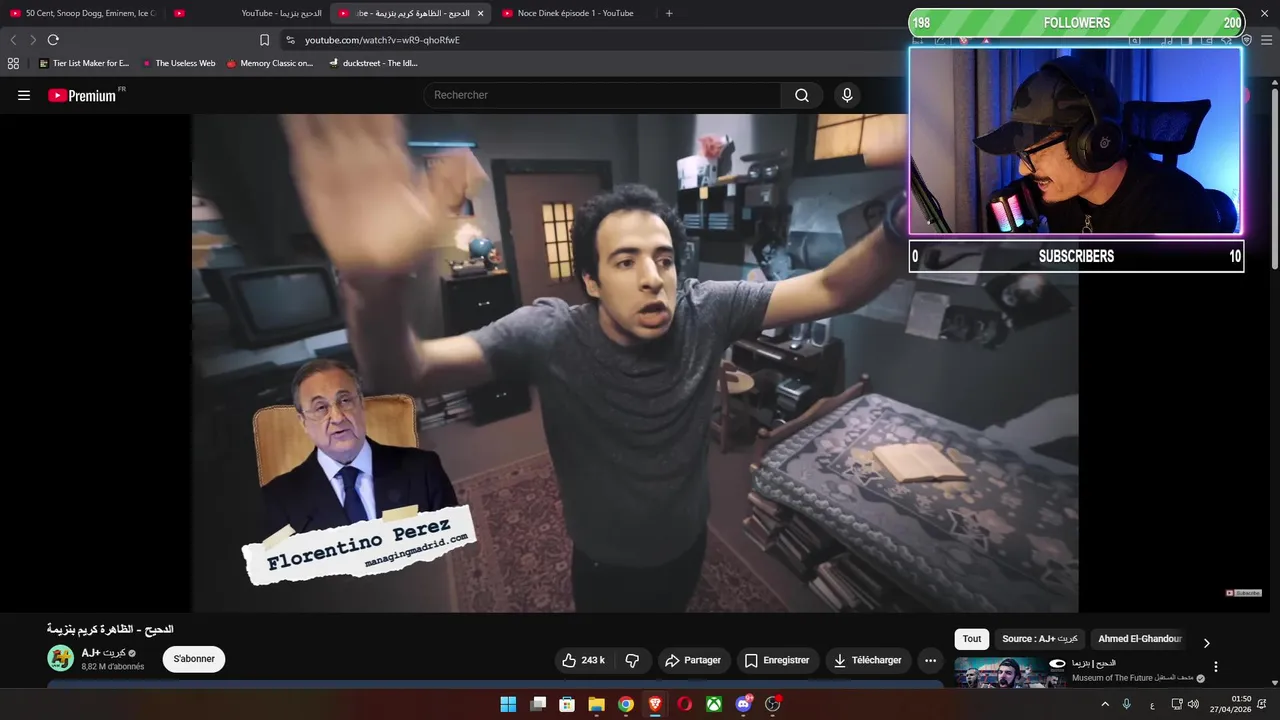This screenshot has height=720, width=1280.
Task: Click the Partager share button
Action: click(x=693, y=660)
